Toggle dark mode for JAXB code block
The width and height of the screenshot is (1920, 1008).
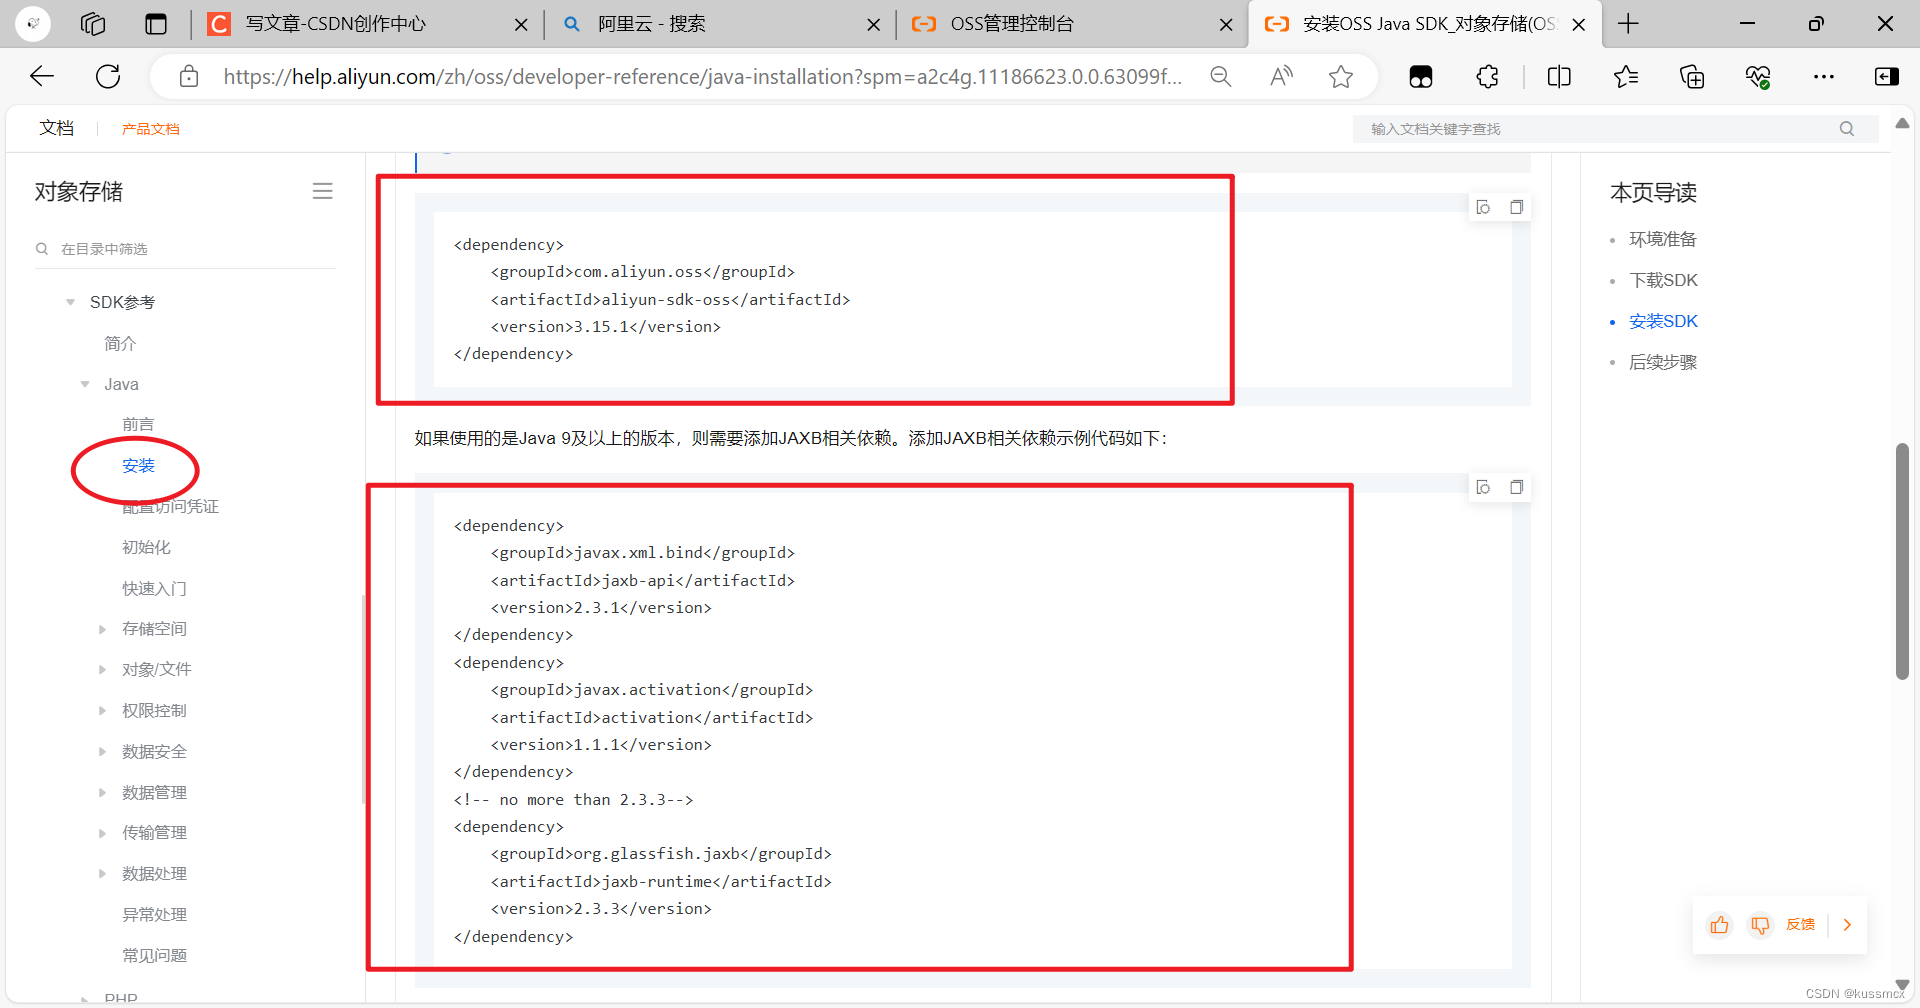[x=1483, y=487]
